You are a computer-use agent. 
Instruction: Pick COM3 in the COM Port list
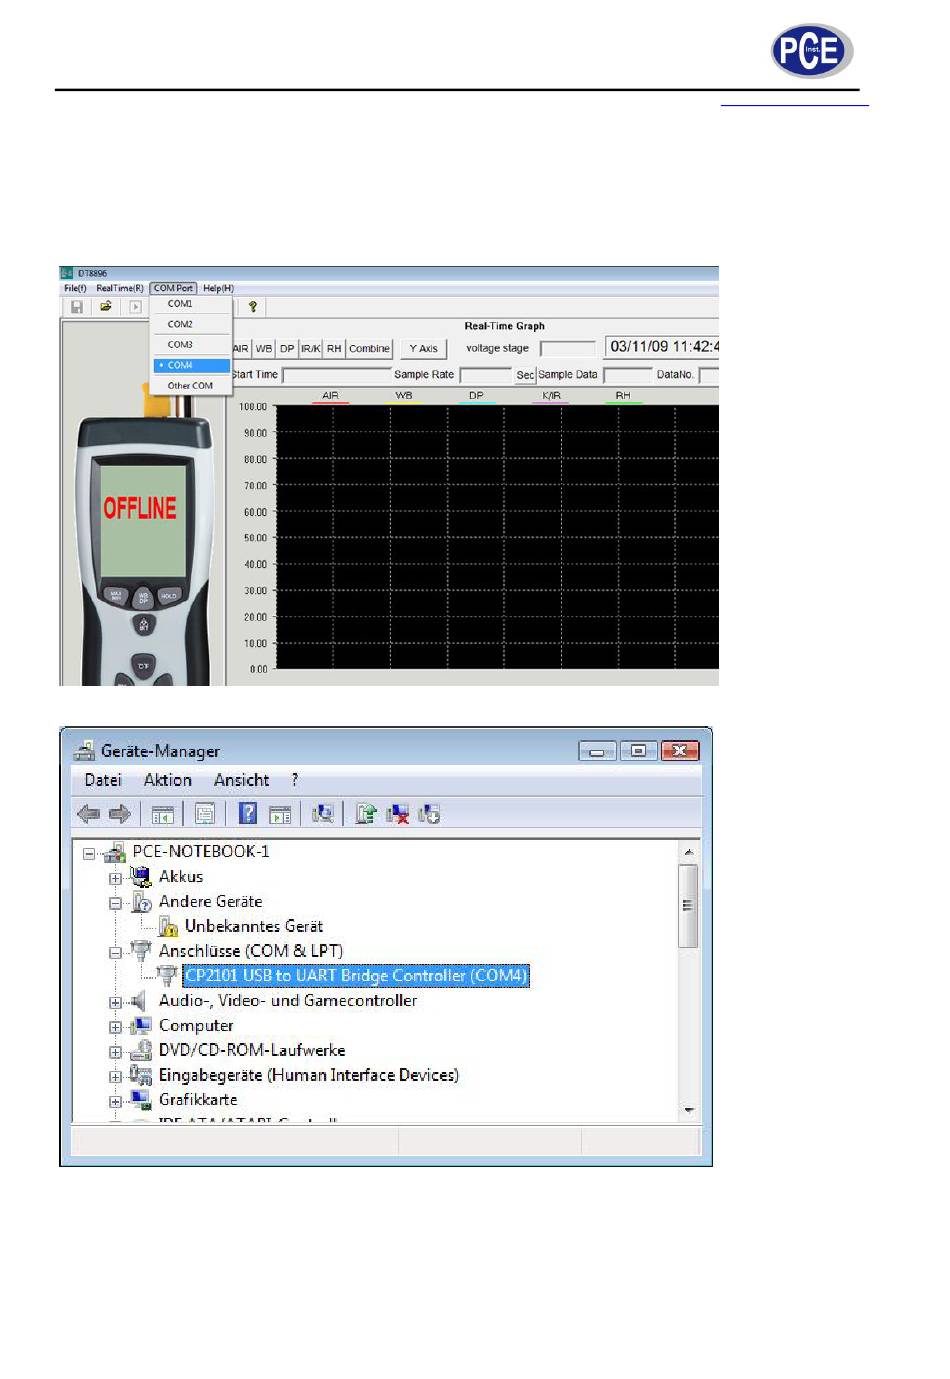(x=180, y=345)
